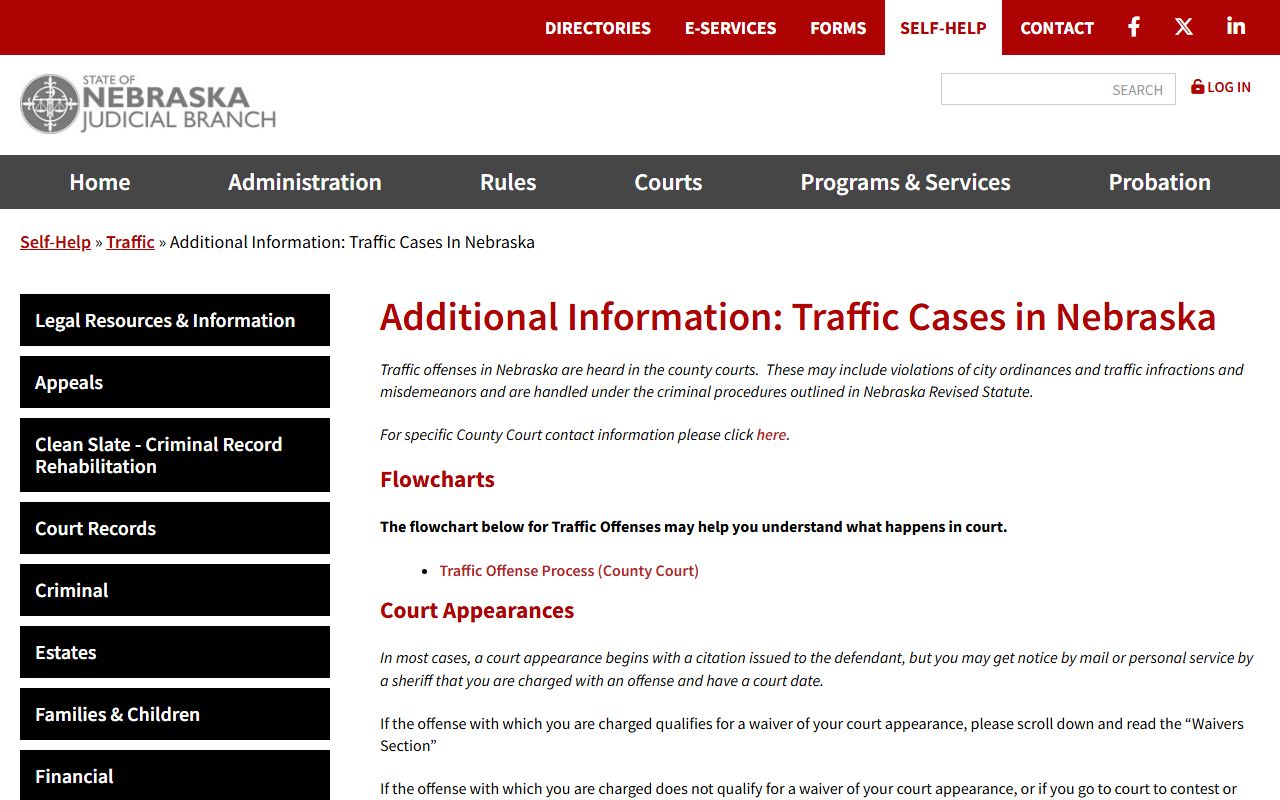Click the Nebraska Judicial Branch logo
This screenshot has height=800, width=1280.
coord(148,104)
